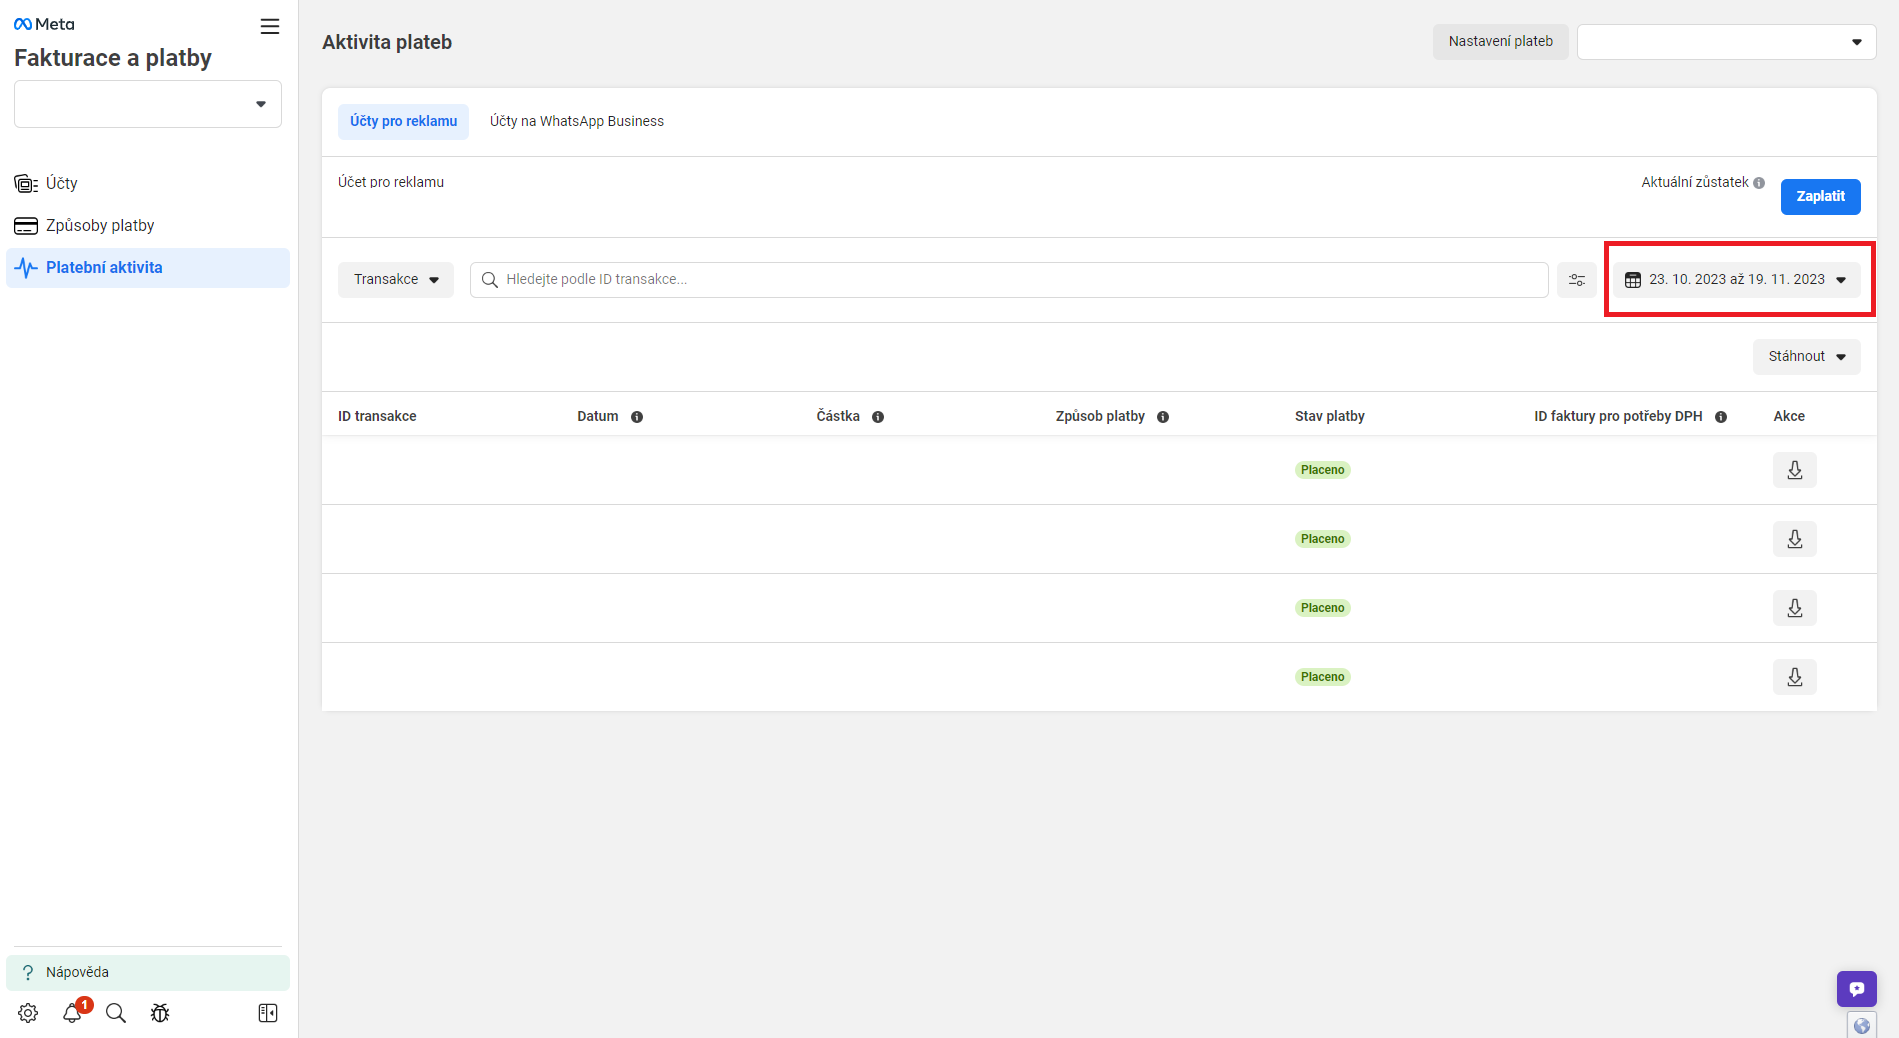Image resolution: width=1899 pixels, height=1038 pixels.
Task: Click the Účet pro reklamu label
Action: [x=391, y=182]
